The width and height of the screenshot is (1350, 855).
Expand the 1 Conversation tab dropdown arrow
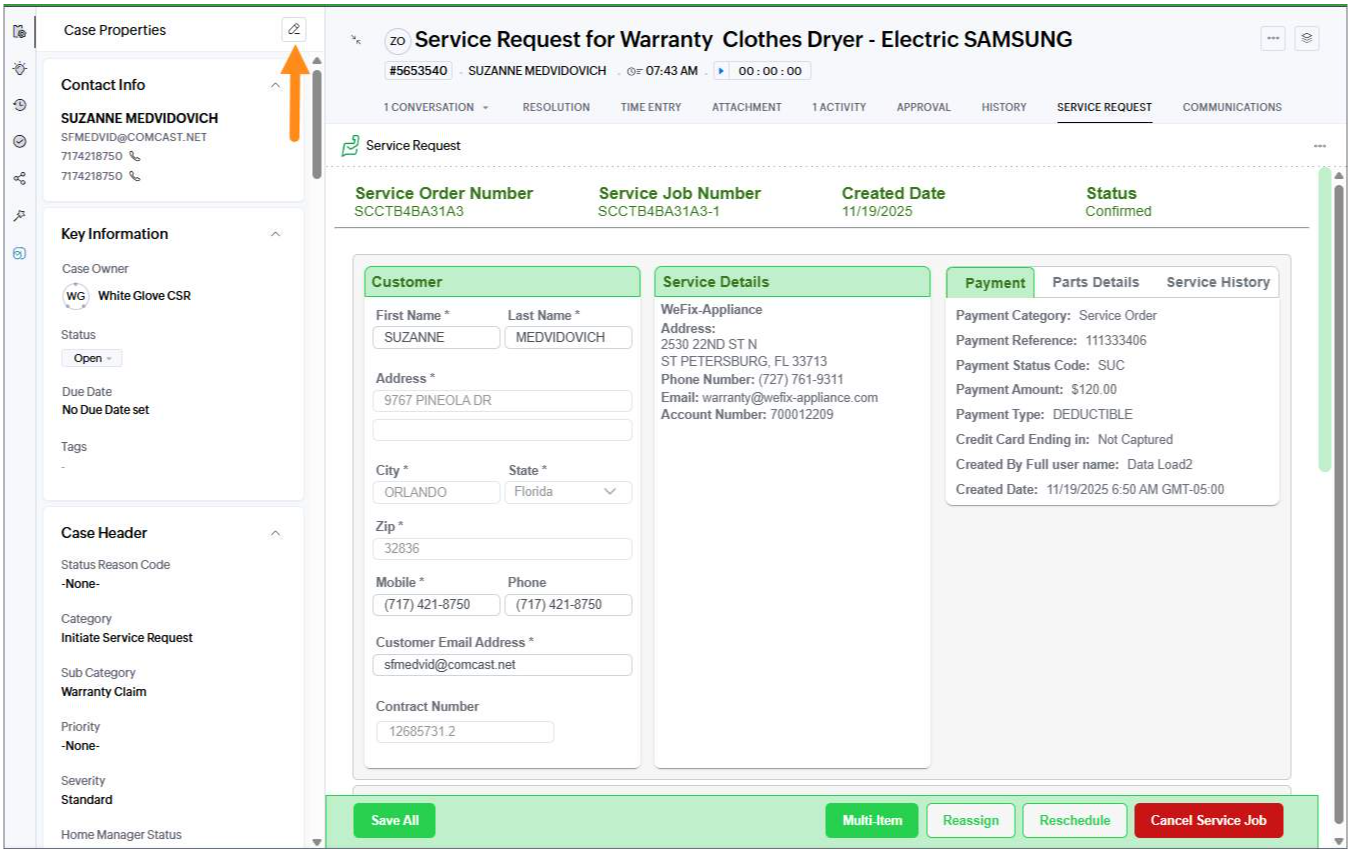(x=486, y=108)
